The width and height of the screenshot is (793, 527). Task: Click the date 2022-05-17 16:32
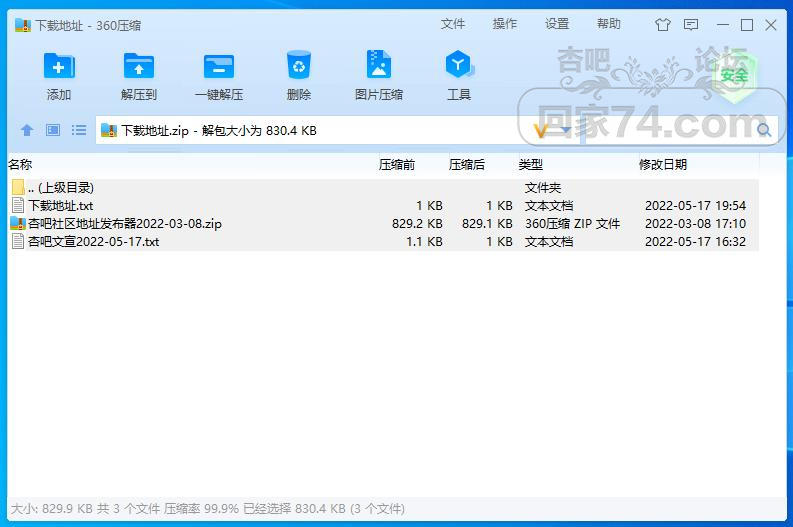[x=695, y=242]
